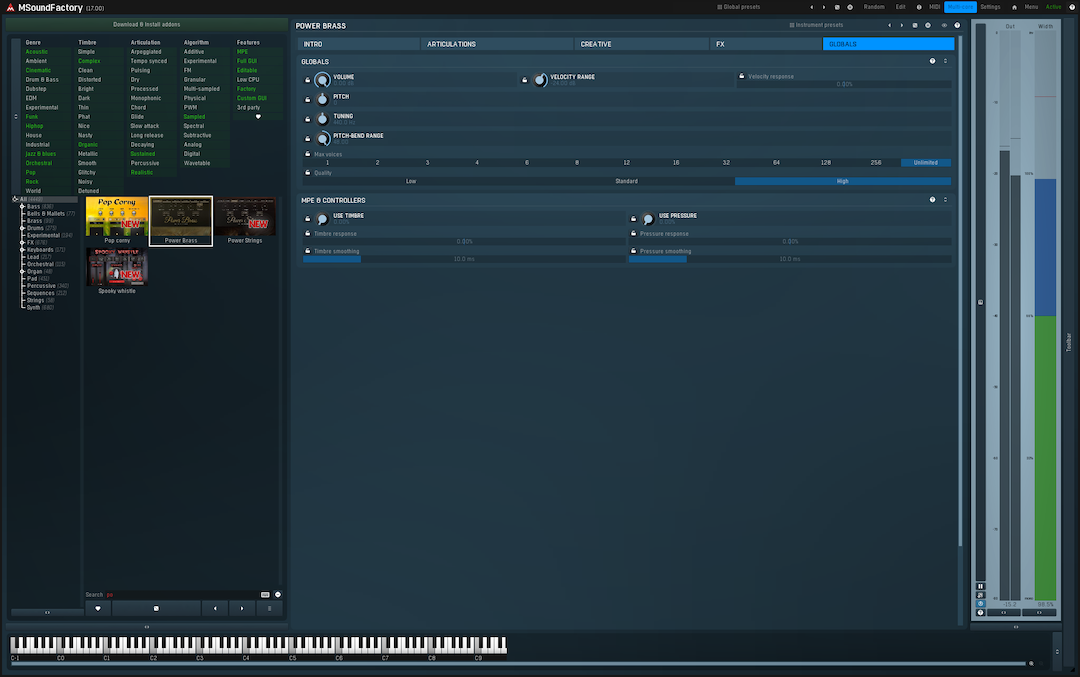The width and height of the screenshot is (1080, 677).
Task: Open the Global presets dropdown
Action: point(739,7)
